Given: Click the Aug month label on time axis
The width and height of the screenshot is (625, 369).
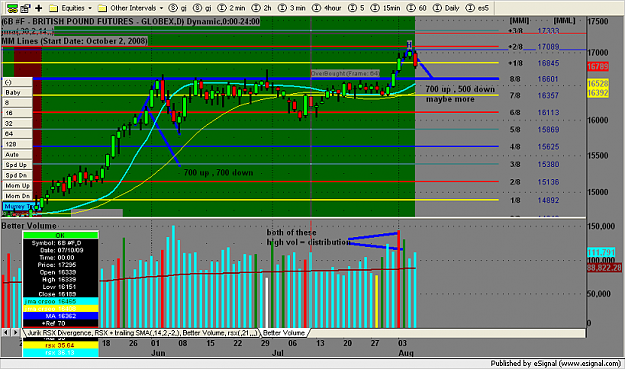Looking at the screenshot, I should 406,353.
